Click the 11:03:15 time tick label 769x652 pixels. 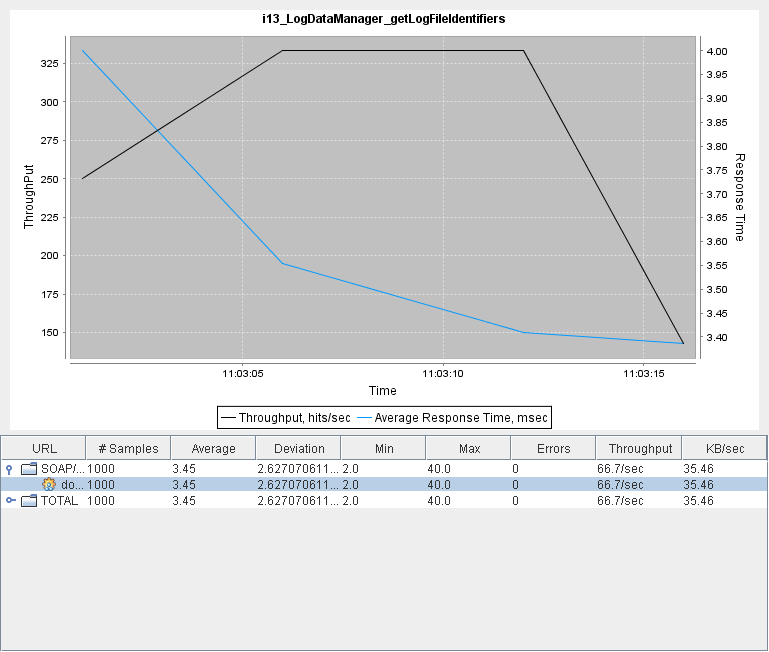click(x=643, y=374)
